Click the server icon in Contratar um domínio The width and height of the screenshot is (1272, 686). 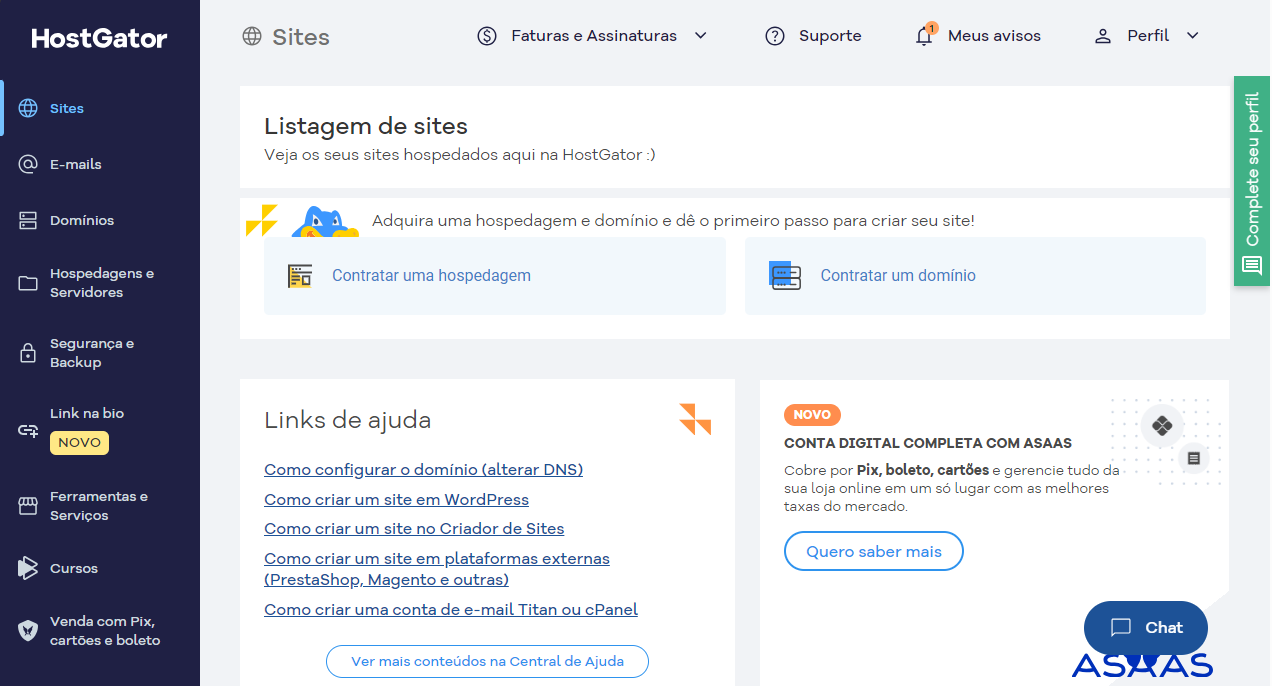click(x=786, y=276)
